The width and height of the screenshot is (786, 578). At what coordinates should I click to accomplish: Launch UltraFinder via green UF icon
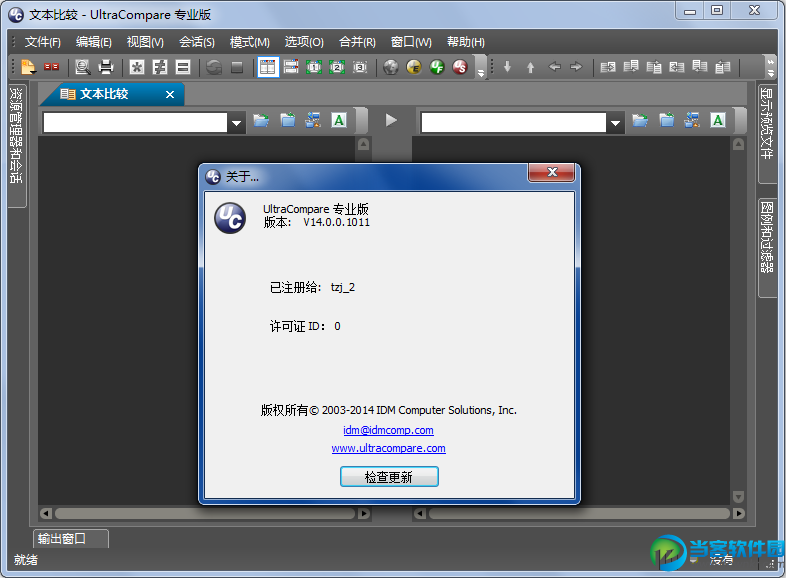[x=437, y=67]
